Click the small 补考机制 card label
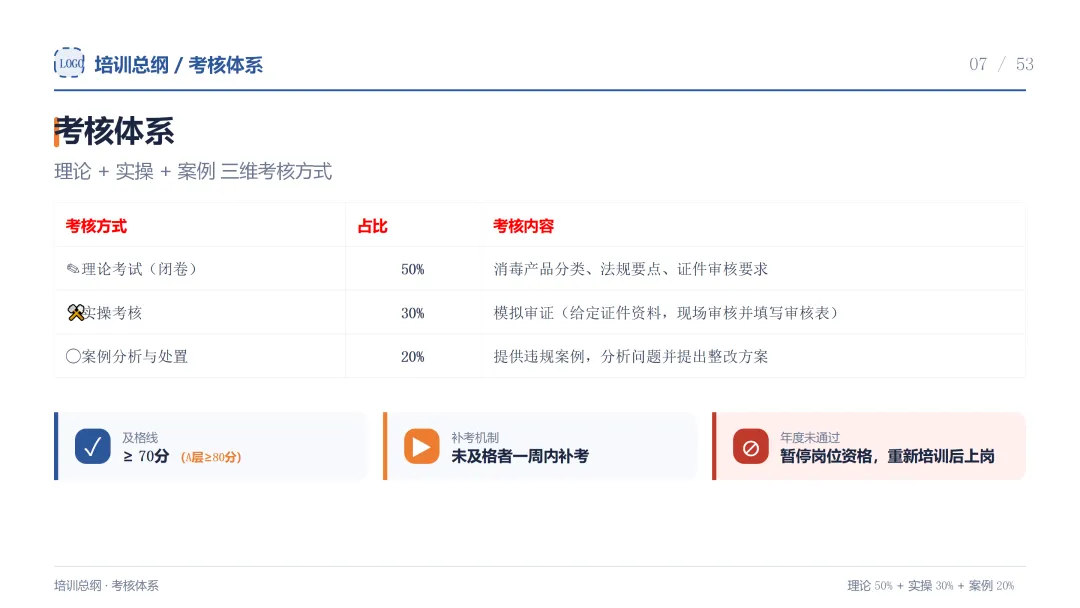1080x608 pixels. pos(475,437)
